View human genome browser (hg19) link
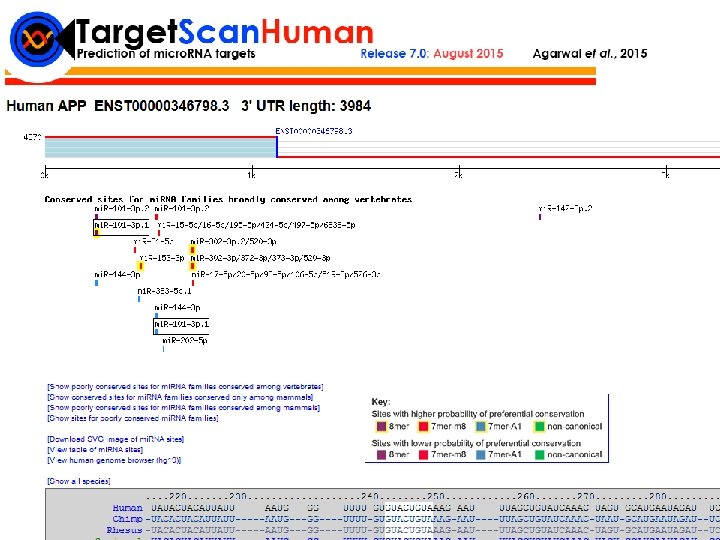The image size is (720, 540). (114, 460)
